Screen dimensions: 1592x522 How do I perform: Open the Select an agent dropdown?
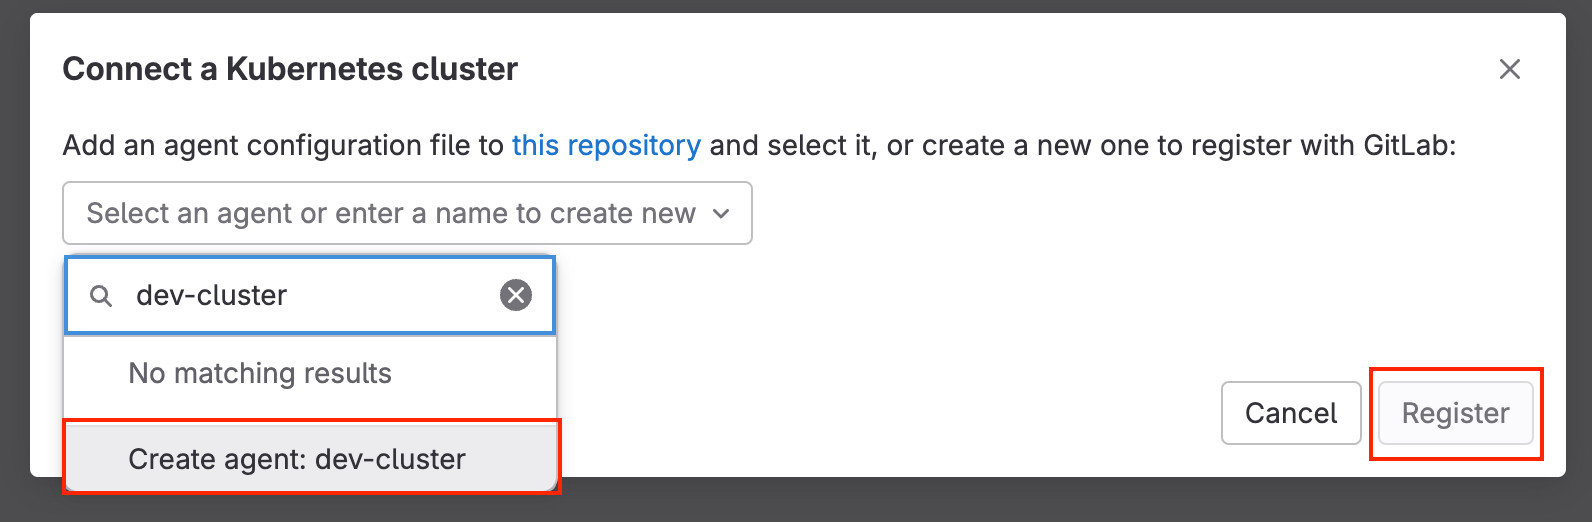coord(407,213)
